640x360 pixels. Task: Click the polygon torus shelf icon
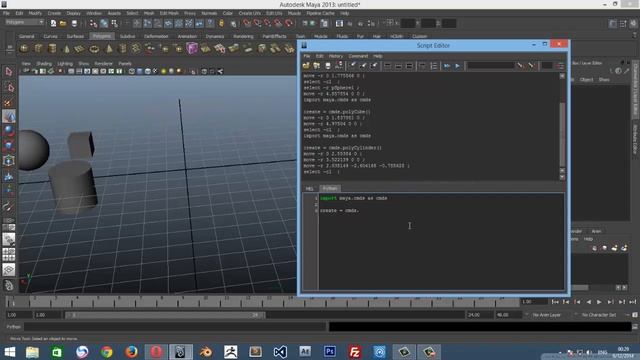pos(94,49)
